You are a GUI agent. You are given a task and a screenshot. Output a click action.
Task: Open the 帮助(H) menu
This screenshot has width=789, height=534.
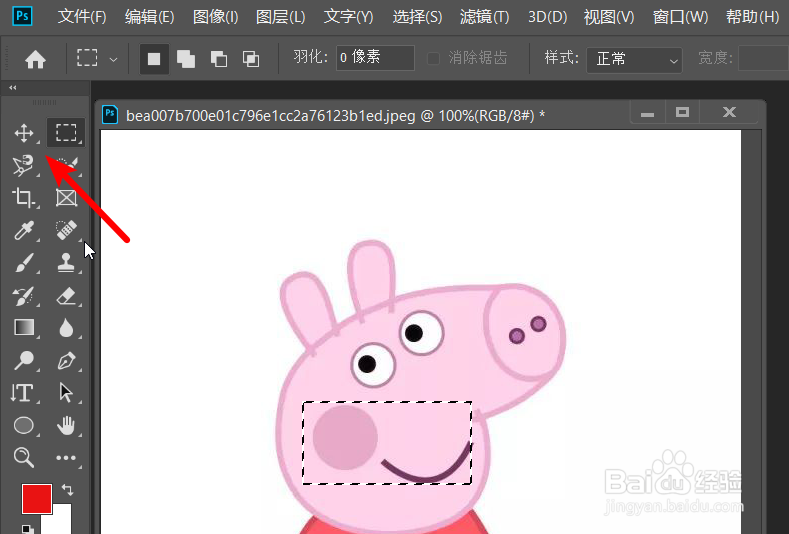pyautogui.click(x=752, y=17)
